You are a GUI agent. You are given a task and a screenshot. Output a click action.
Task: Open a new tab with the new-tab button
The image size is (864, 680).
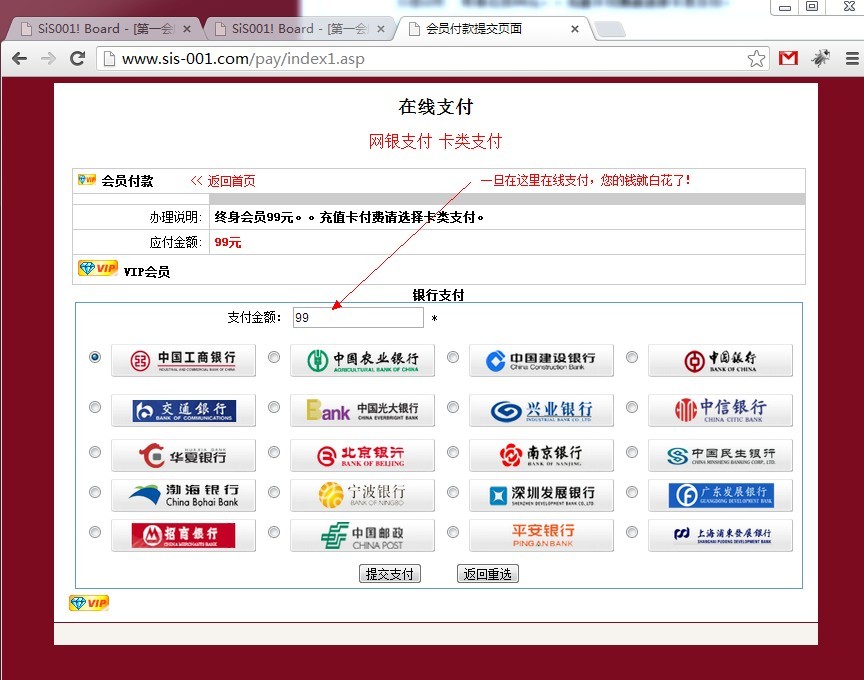click(x=611, y=29)
